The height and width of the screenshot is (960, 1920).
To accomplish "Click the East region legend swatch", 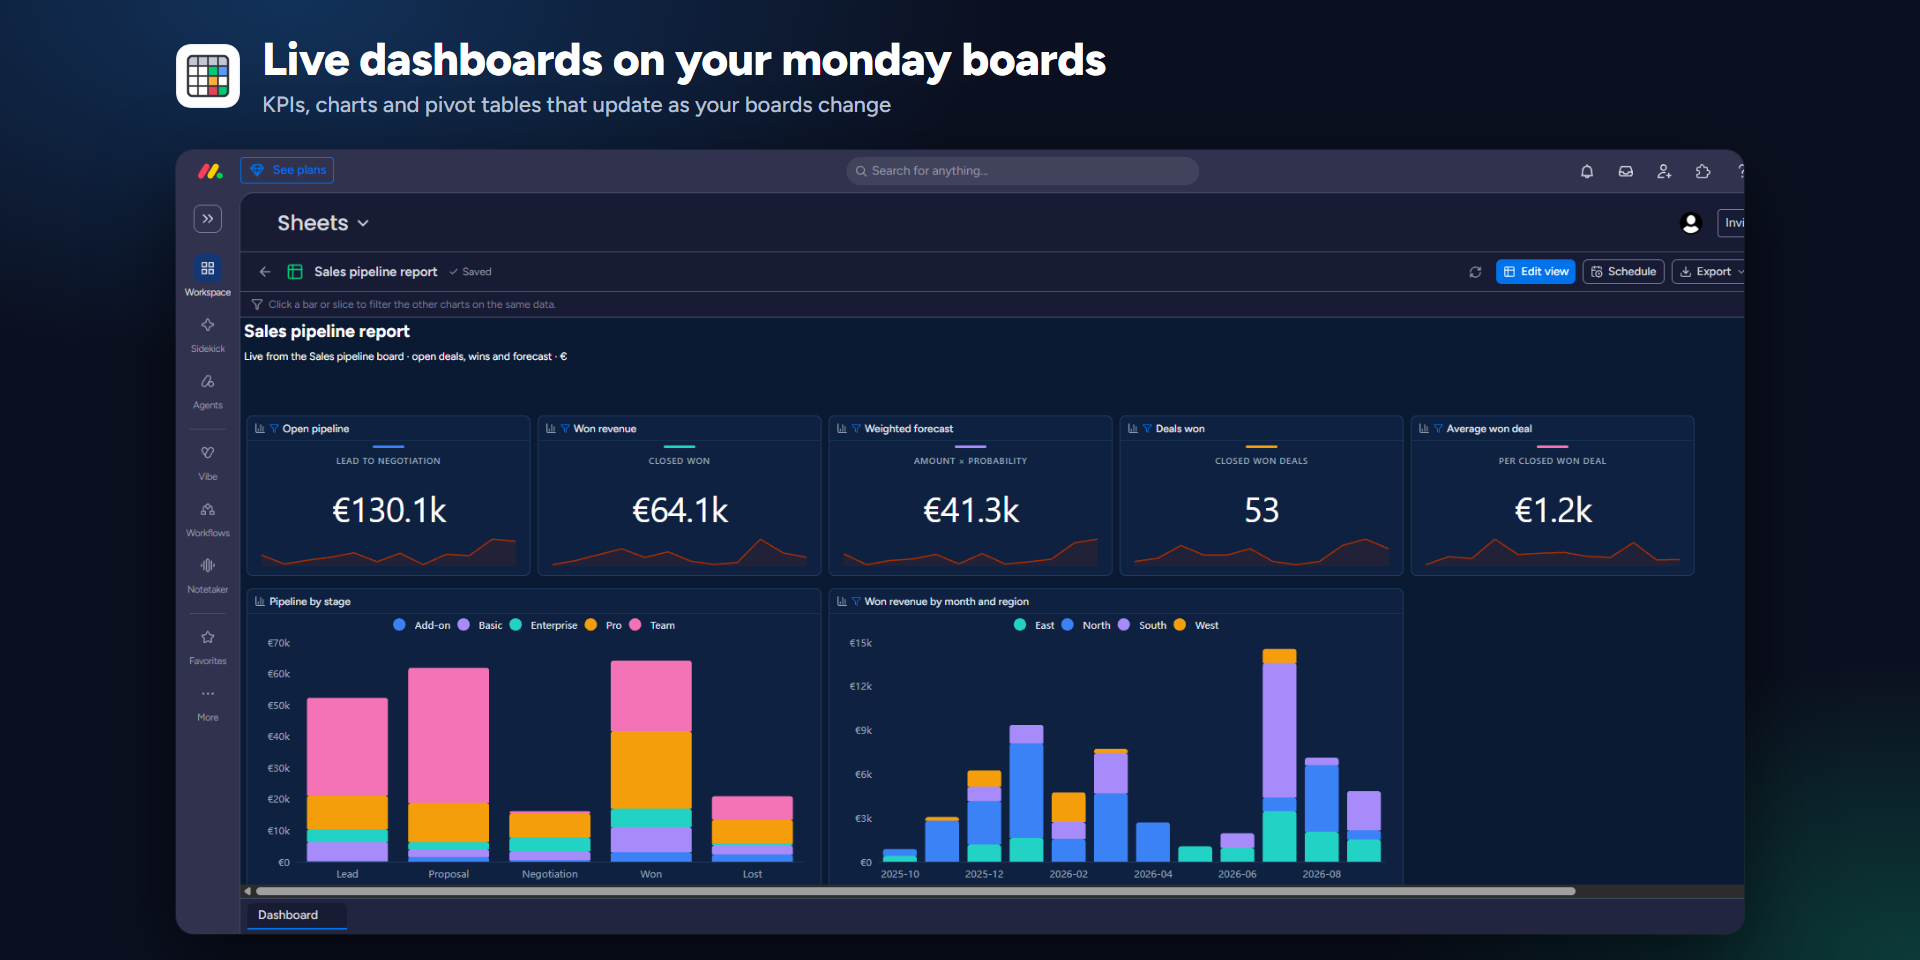I will [1020, 625].
